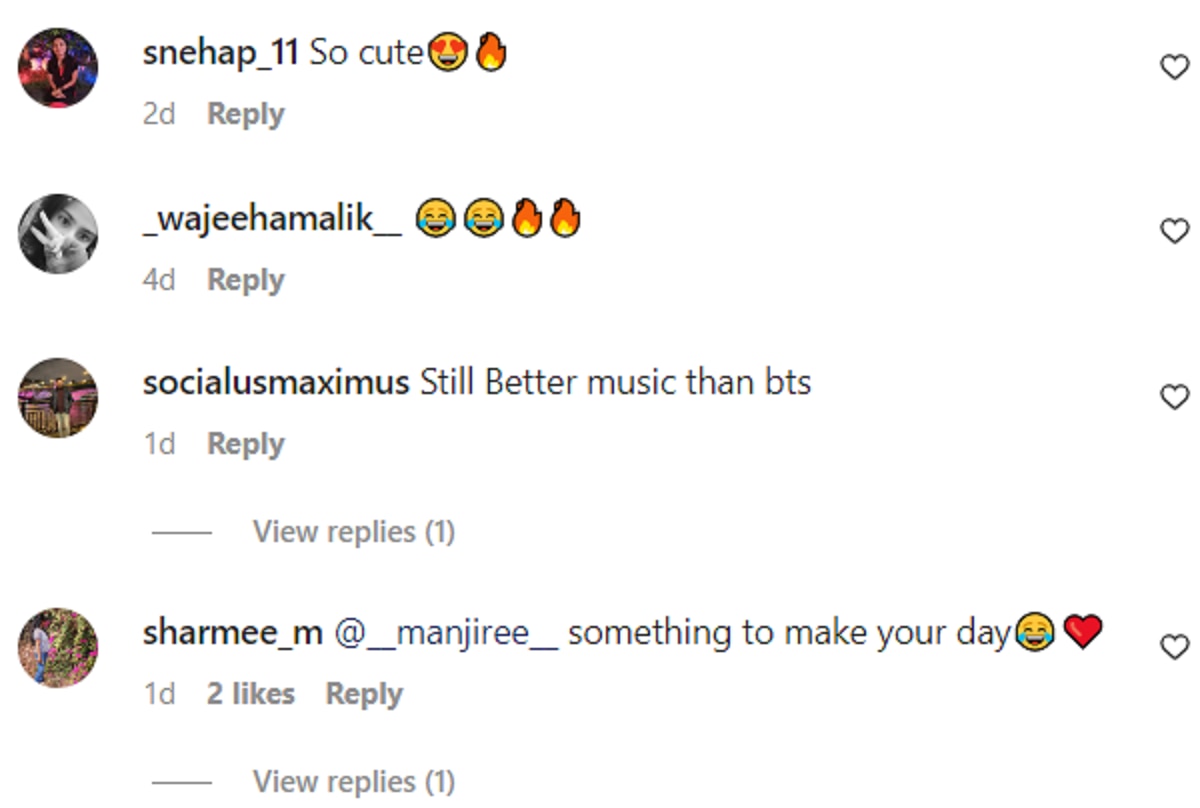
Task: Visit the _wajeehamalik_ username link
Action: pyautogui.click(x=272, y=219)
